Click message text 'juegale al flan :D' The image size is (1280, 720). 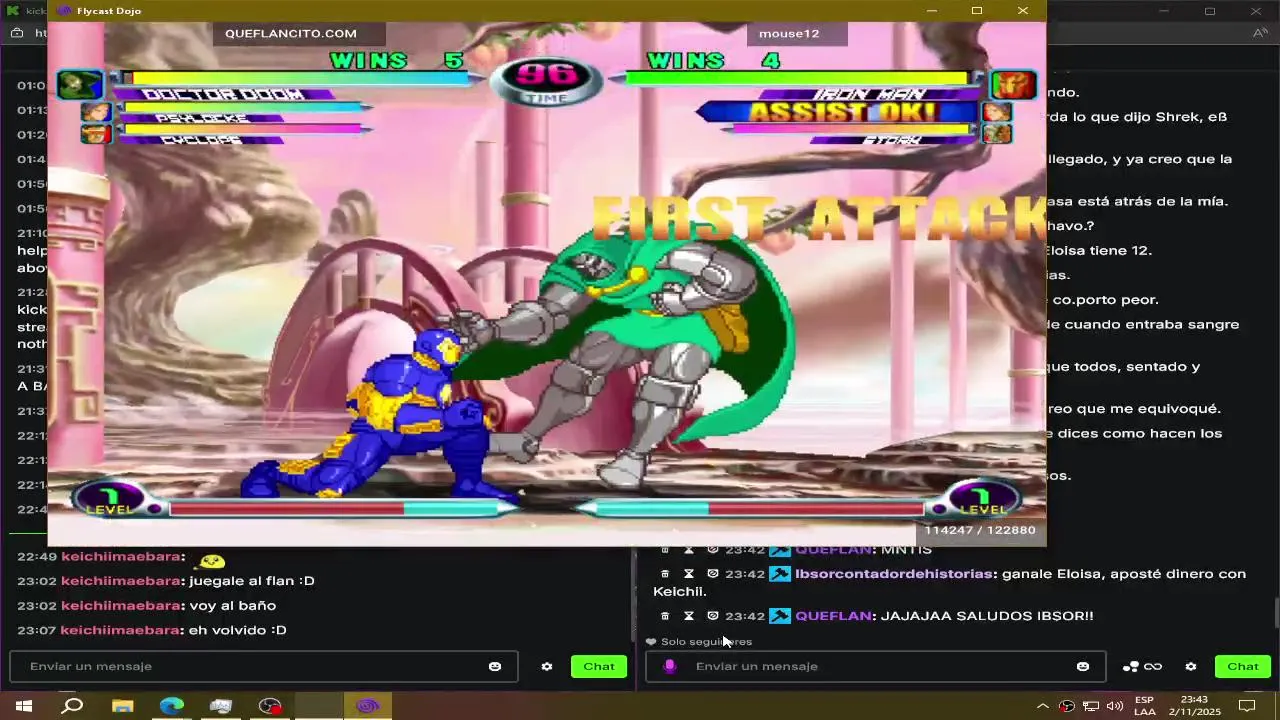coord(252,581)
